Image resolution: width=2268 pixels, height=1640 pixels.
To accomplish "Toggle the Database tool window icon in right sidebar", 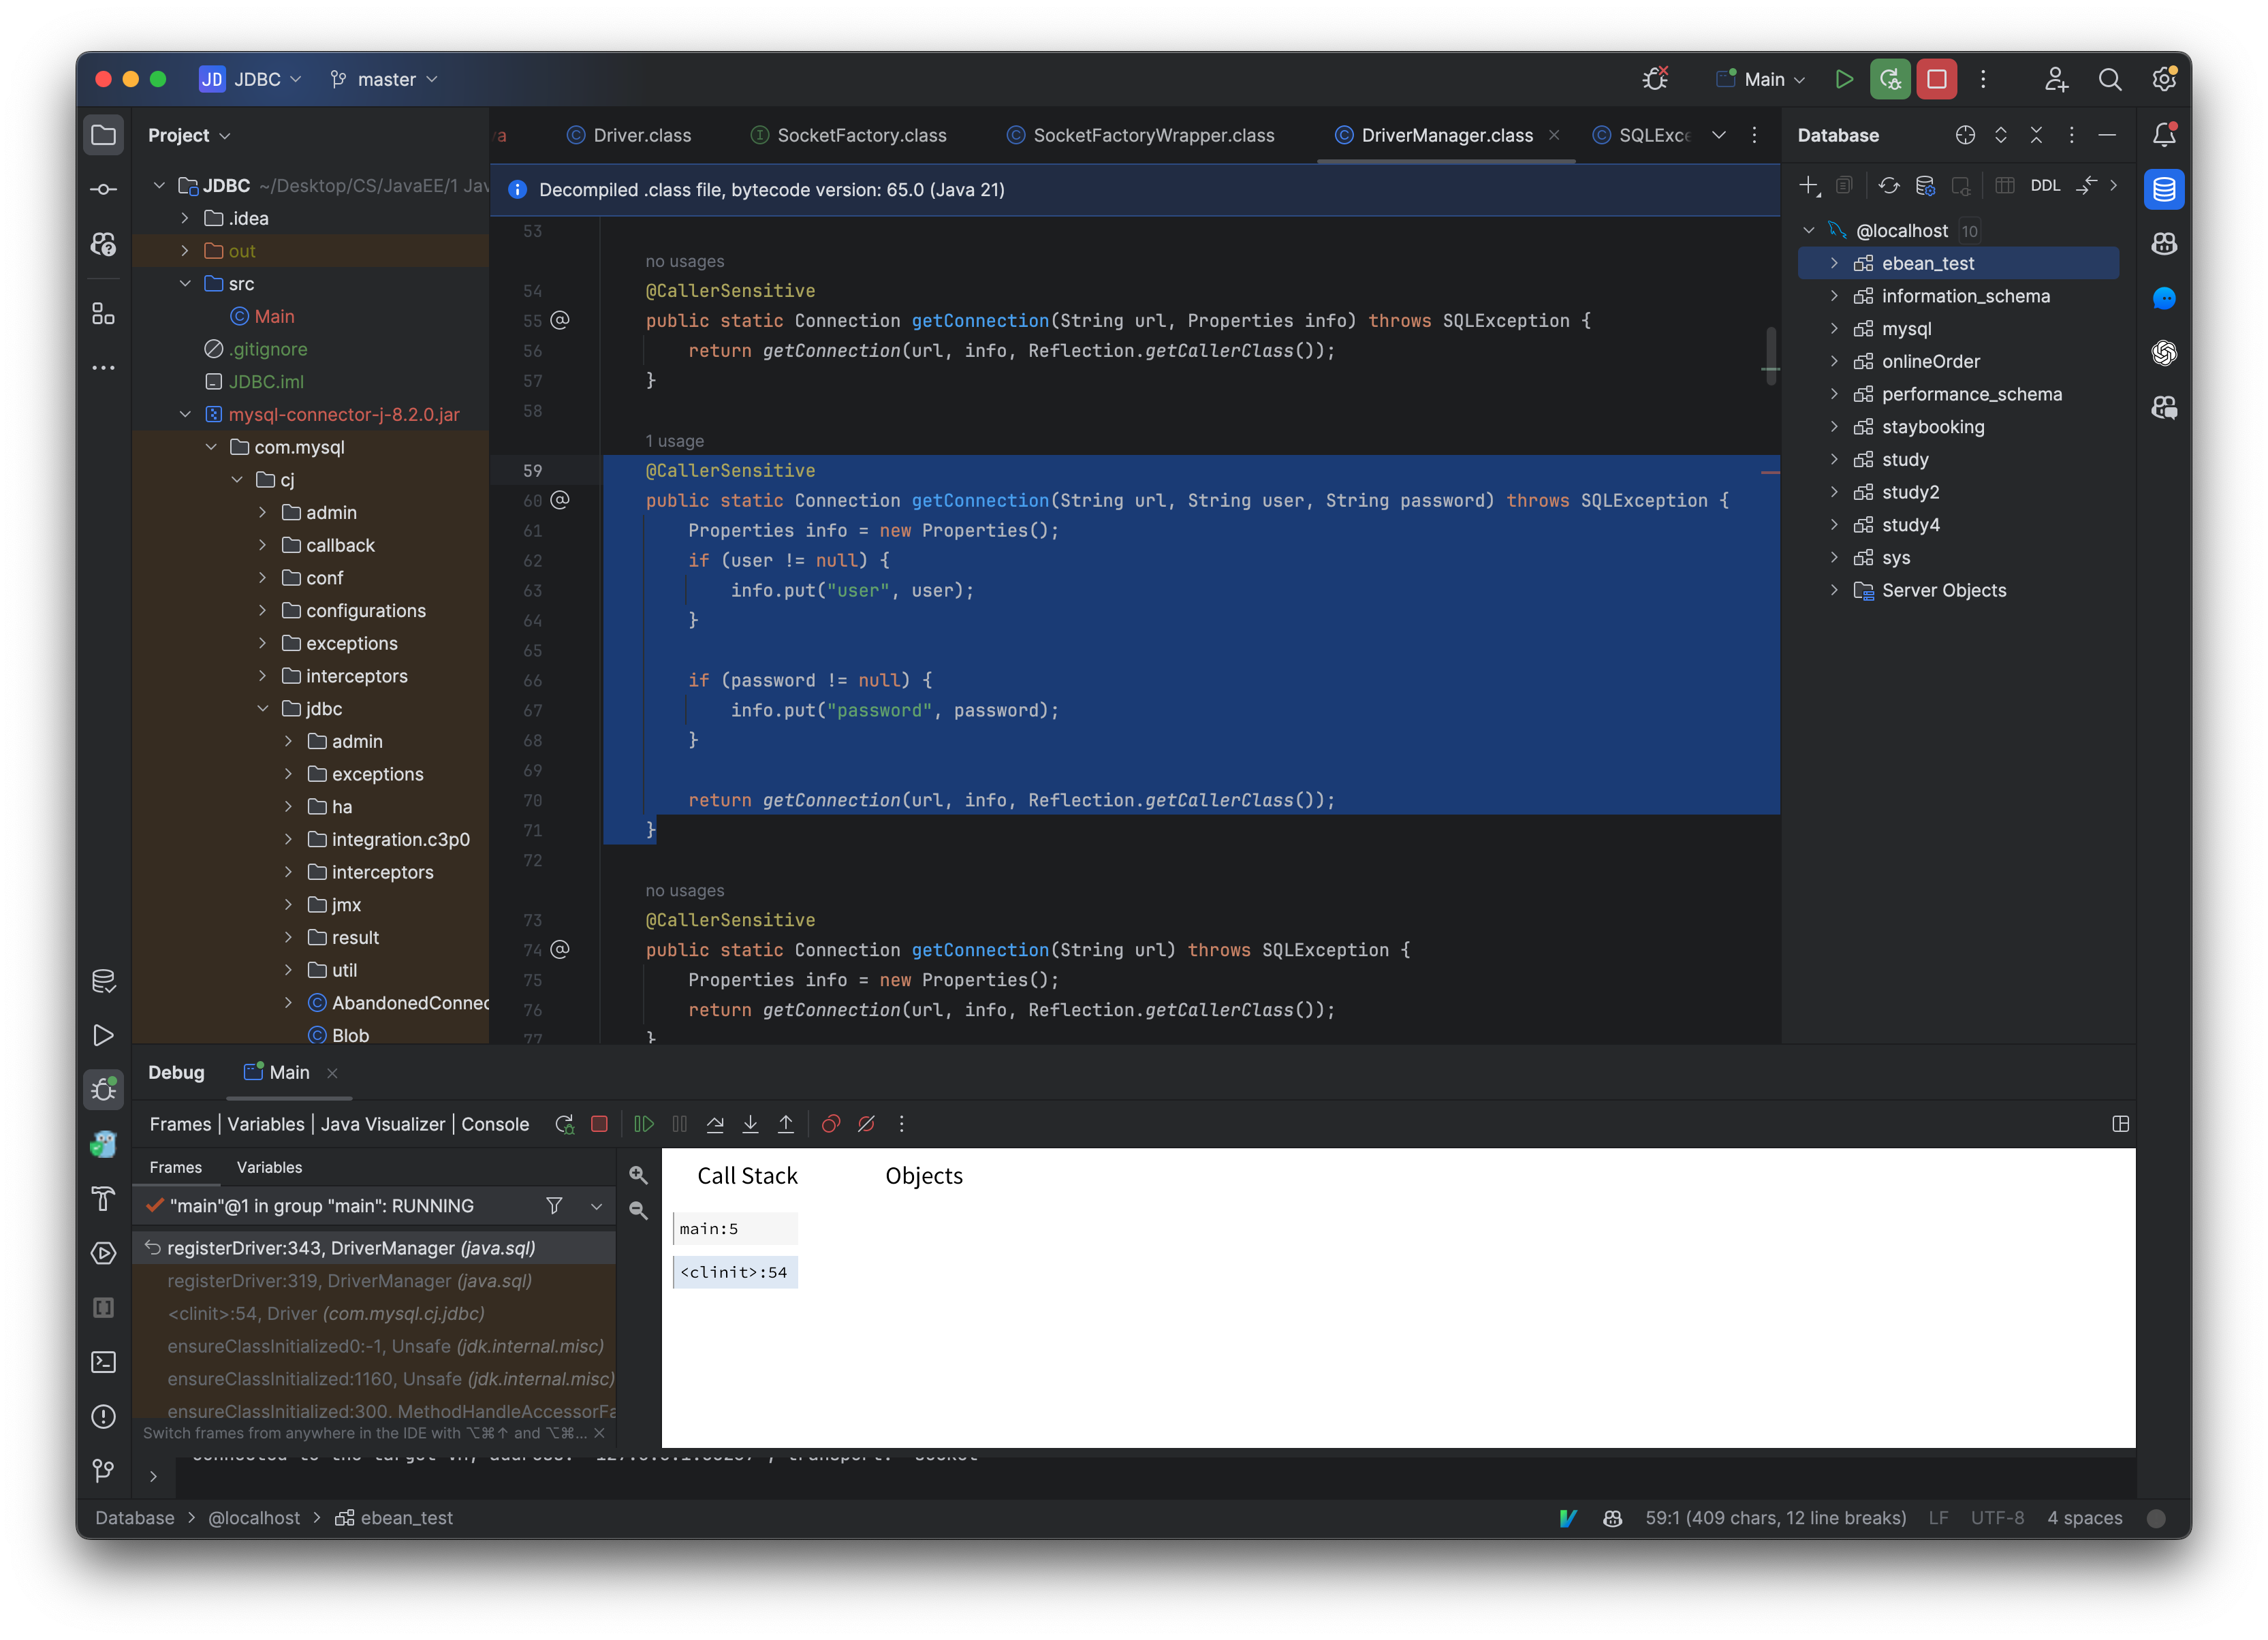I will [2164, 189].
